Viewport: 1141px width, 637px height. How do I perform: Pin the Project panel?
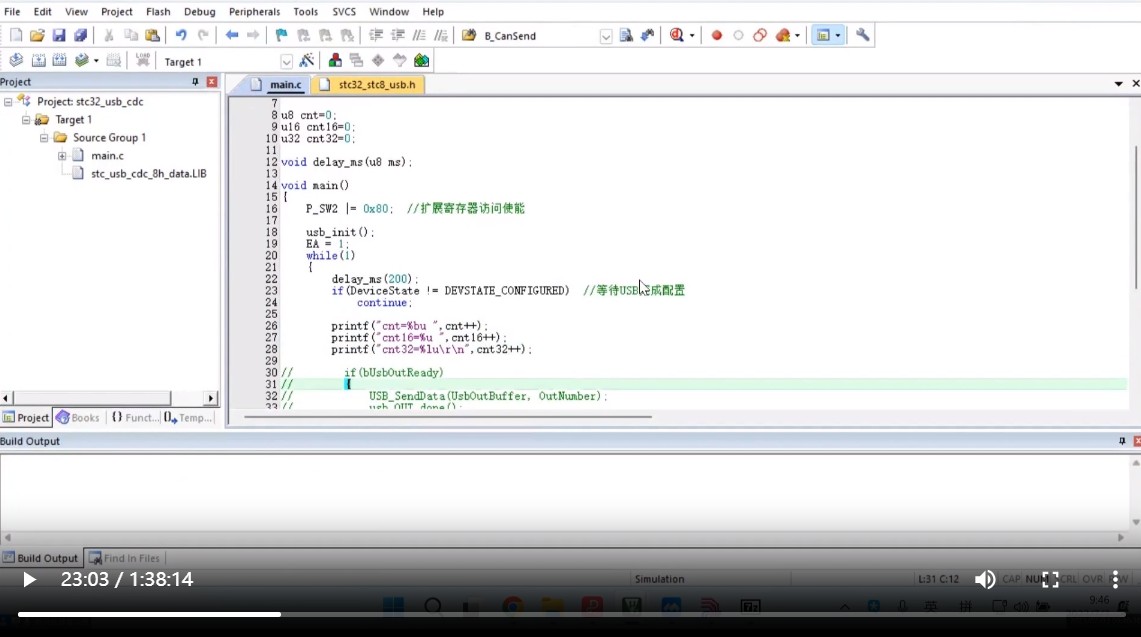click(195, 82)
